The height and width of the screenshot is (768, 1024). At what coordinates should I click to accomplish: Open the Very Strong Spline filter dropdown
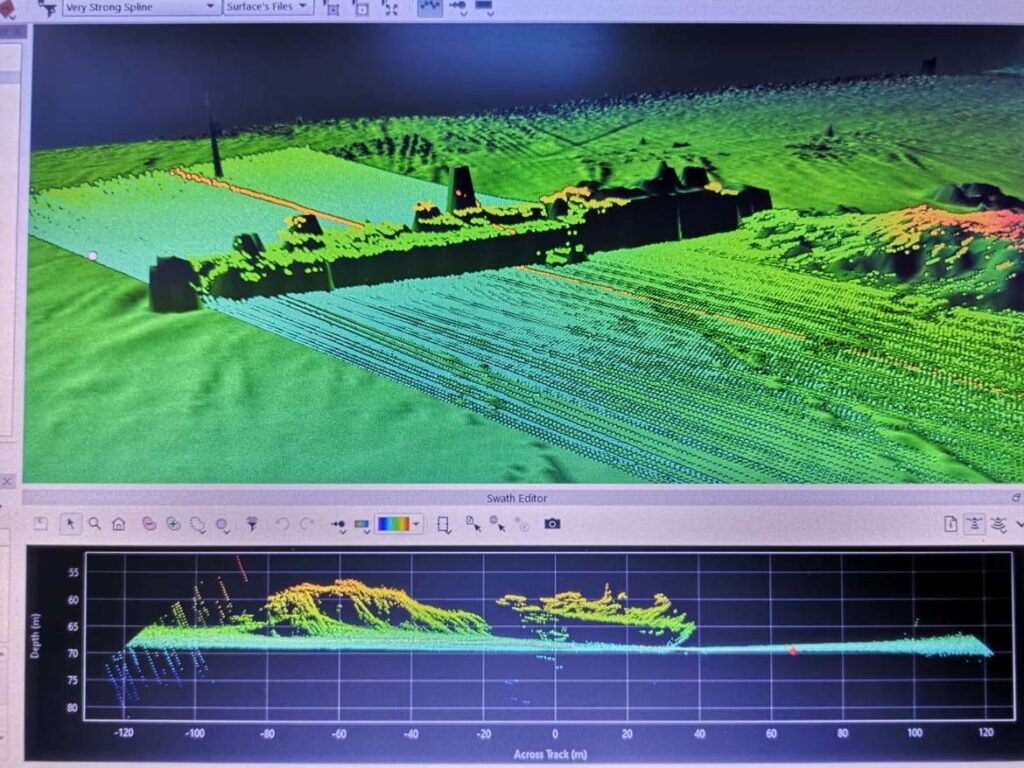(x=140, y=7)
